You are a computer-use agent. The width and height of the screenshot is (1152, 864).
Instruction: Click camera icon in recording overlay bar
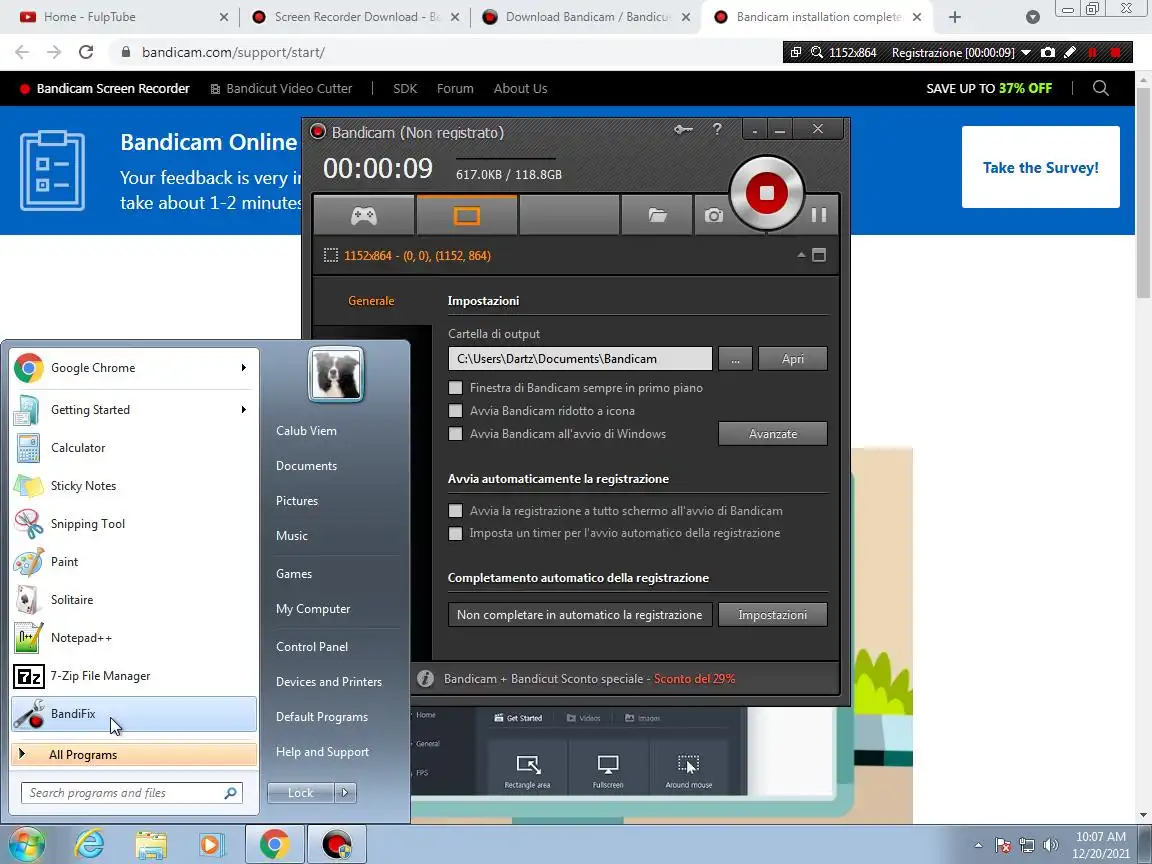pos(1048,52)
